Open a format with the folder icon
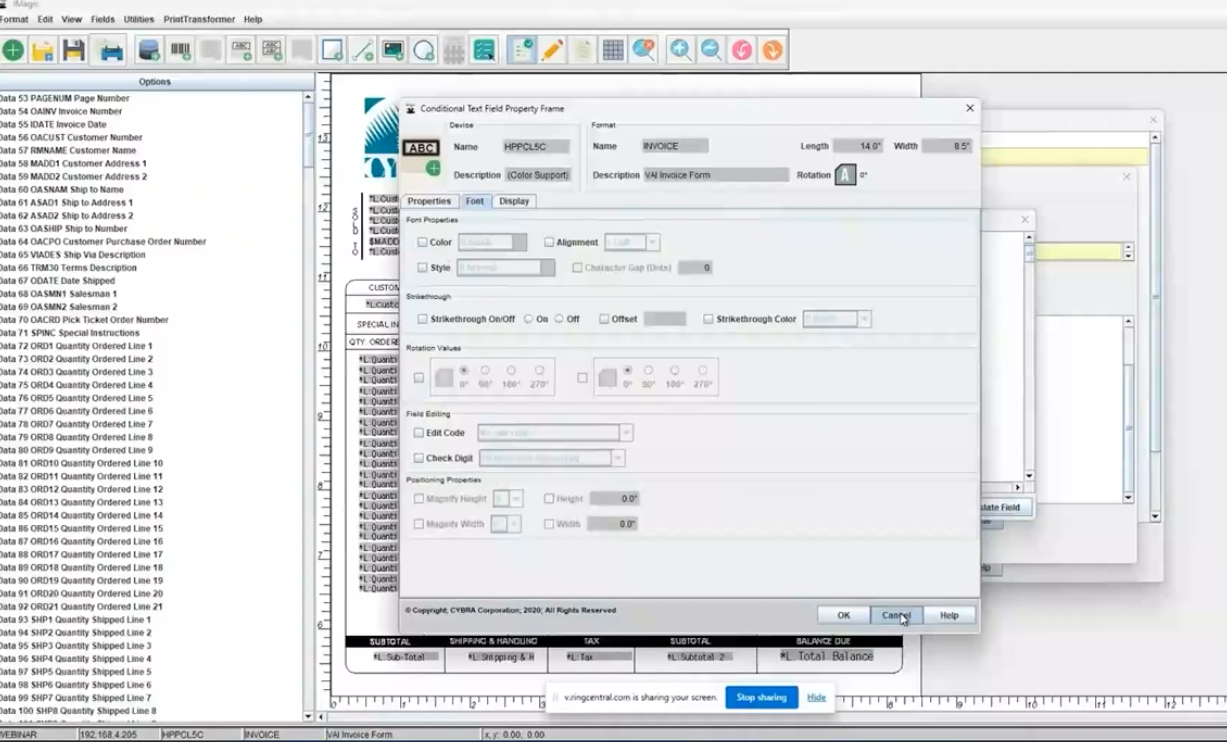The height and width of the screenshot is (742, 1227). coord(43,50)
